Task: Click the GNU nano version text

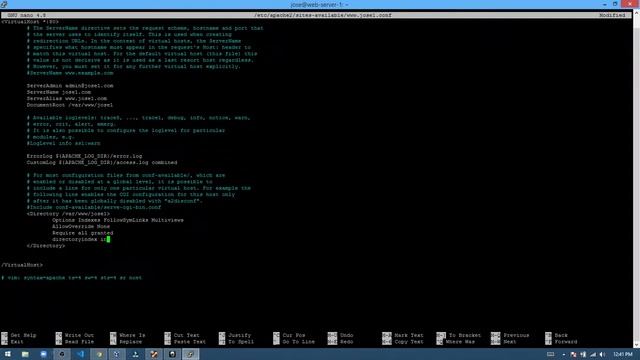Action: click(x=27, y=15)
